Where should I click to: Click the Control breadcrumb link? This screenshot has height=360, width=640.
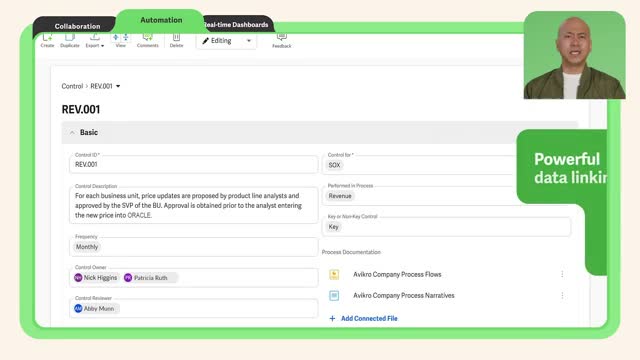(x=72, y=86)
